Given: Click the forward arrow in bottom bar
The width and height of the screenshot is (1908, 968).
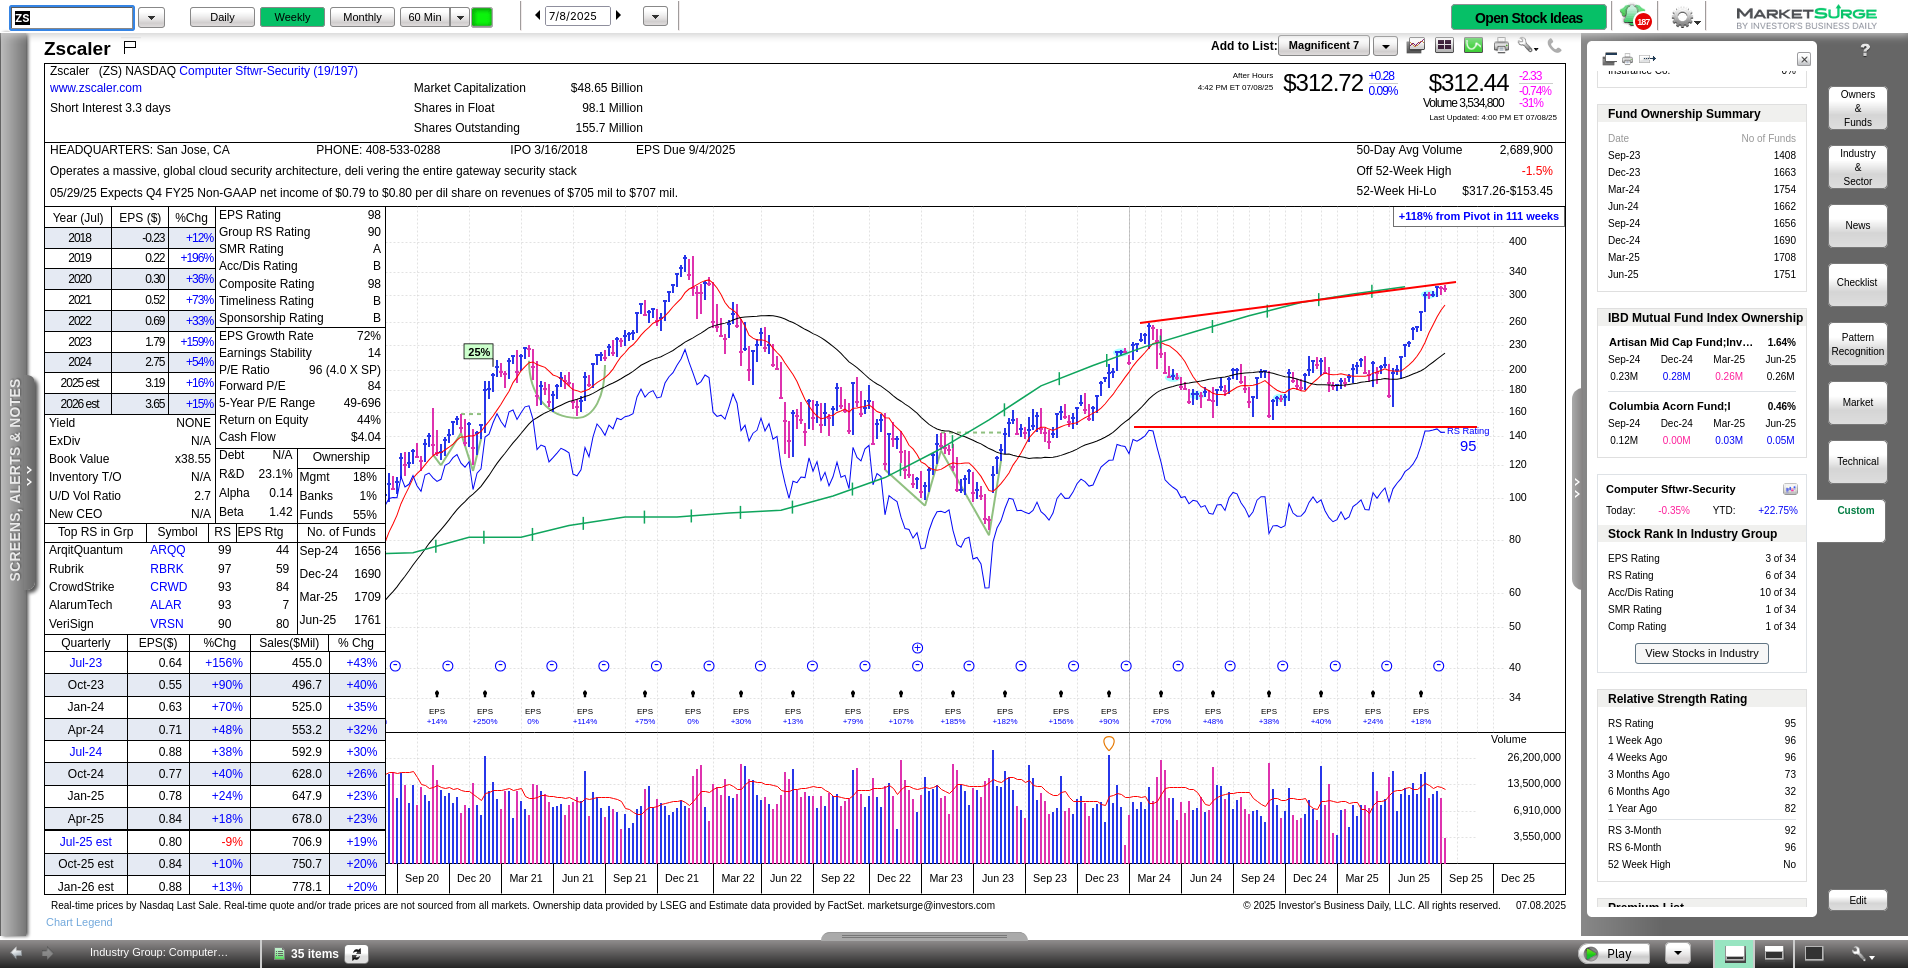Looking at the screenshot, I should pyautogui.click(x=46, y=953).
